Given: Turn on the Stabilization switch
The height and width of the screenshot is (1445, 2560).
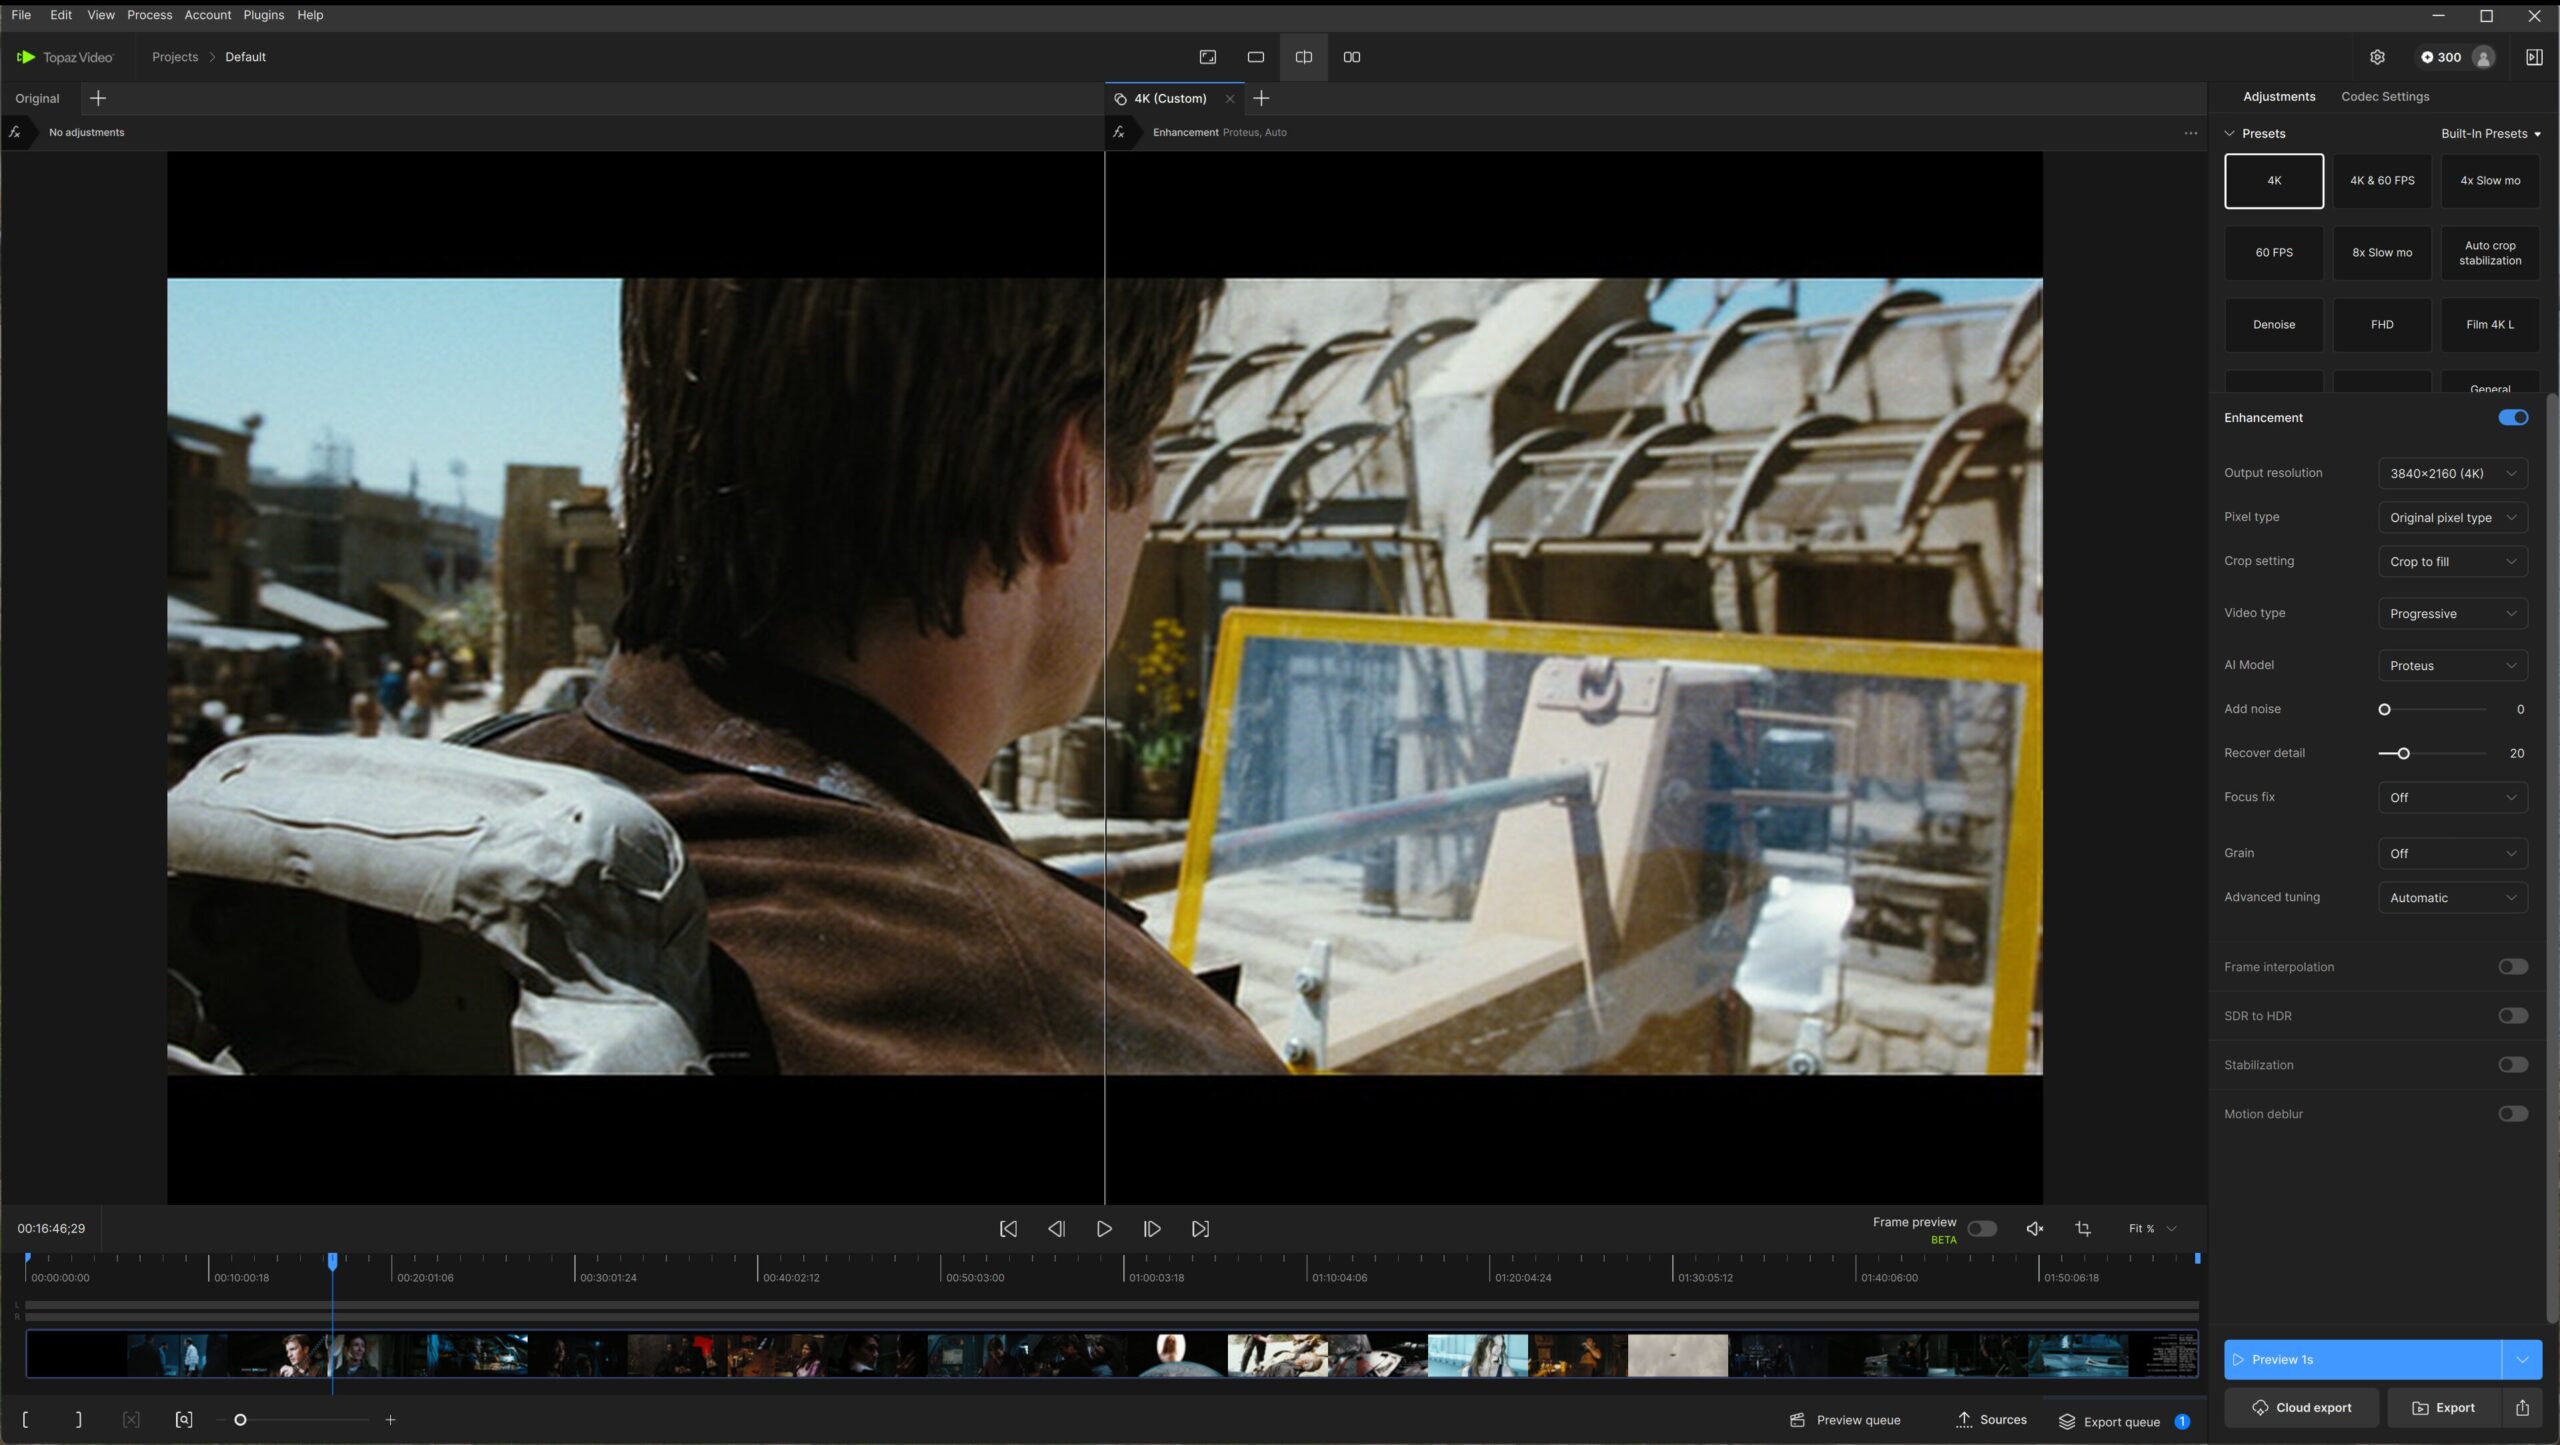Looking at the screenshot, I should [x=2512, y=1065].
